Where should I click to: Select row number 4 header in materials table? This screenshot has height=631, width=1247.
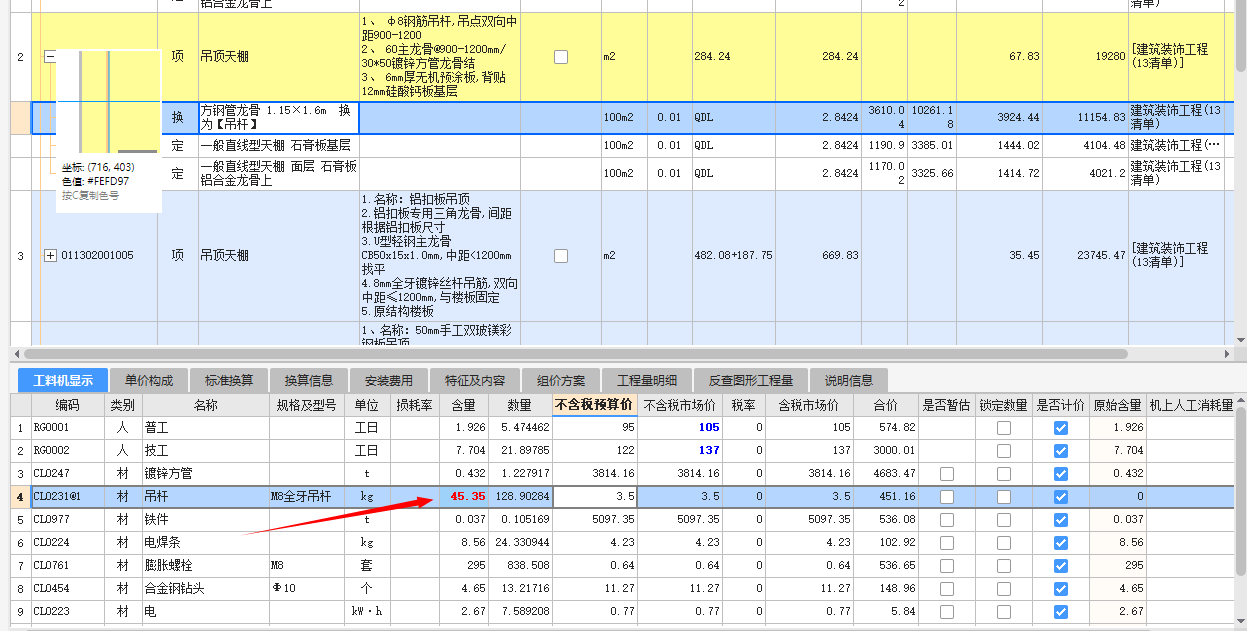20,497
